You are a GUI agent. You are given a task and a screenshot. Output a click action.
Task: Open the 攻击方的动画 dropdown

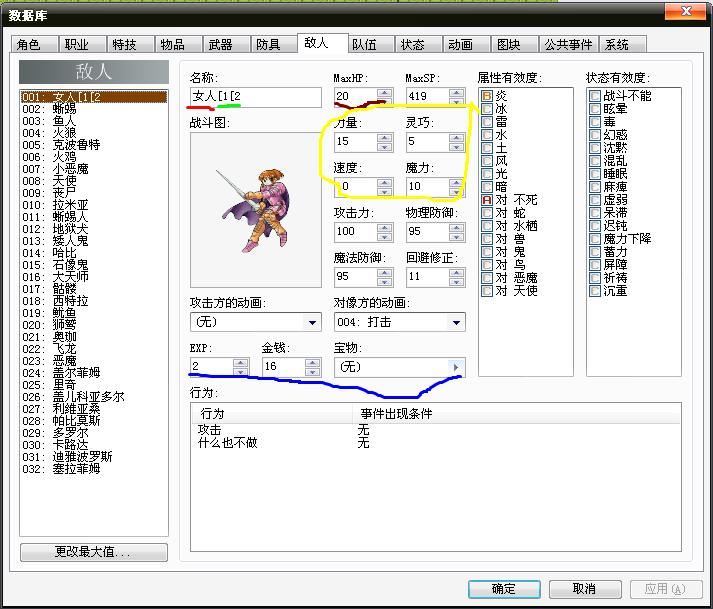[312, 322]
